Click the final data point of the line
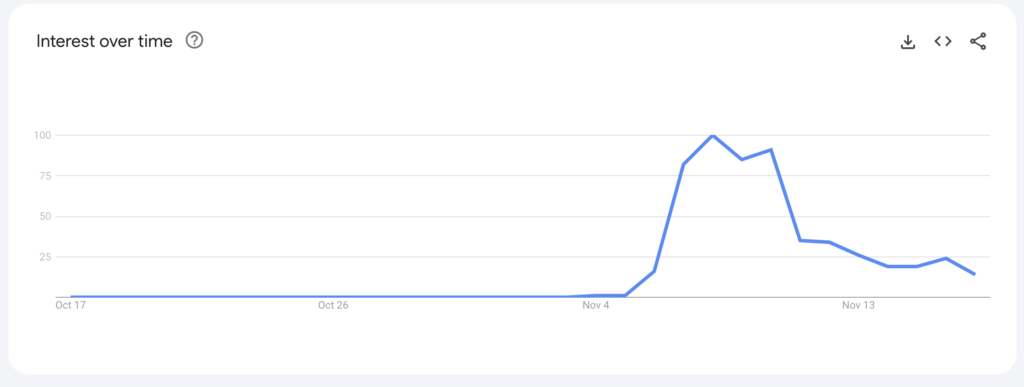1024x387 pixels. [x=974, y=274]
